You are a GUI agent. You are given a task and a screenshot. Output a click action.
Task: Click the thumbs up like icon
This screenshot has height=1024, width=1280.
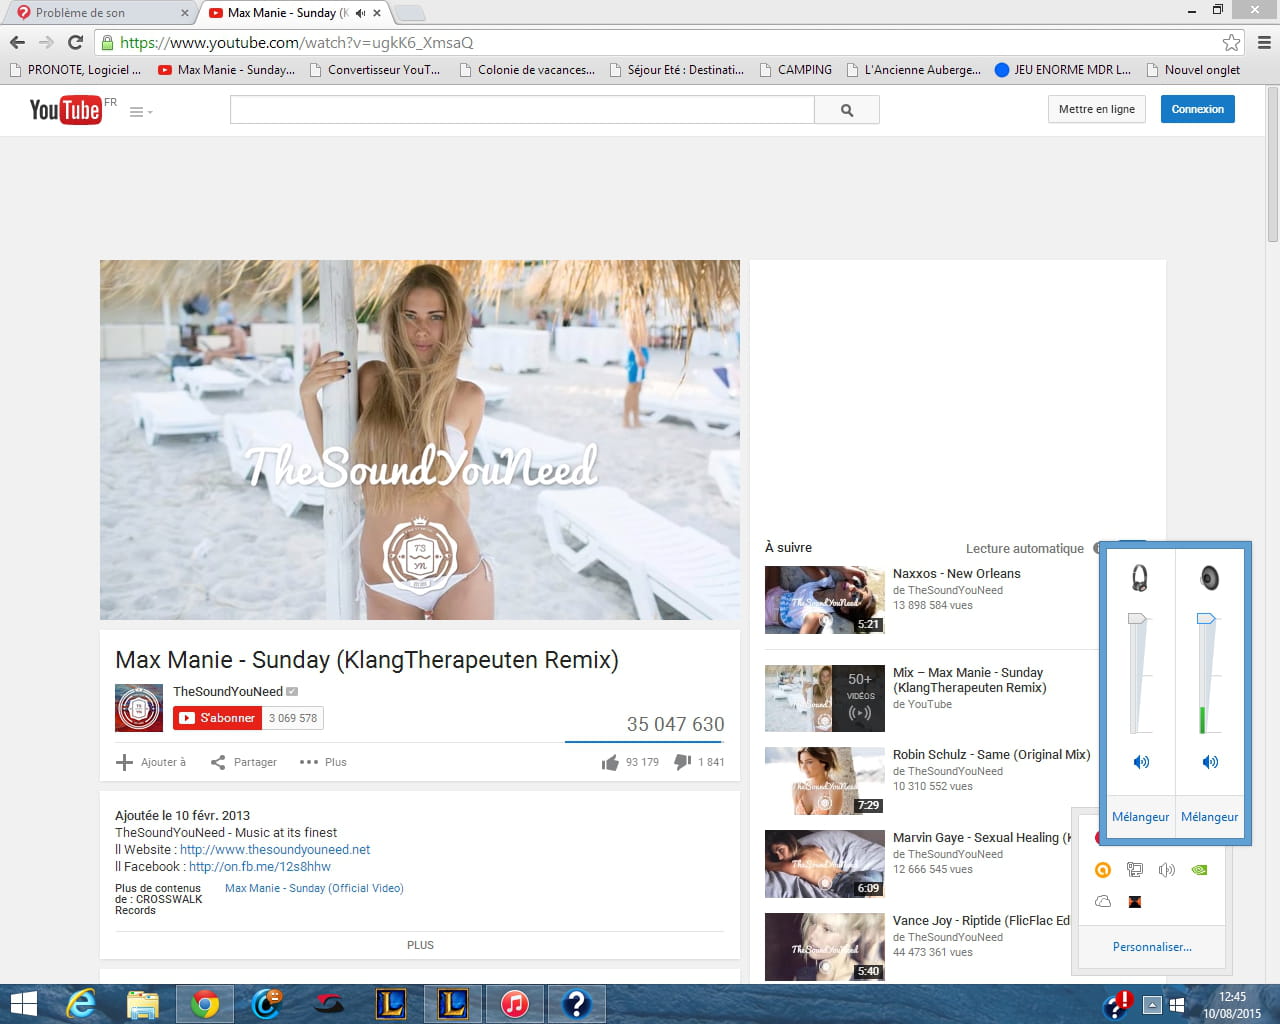pos(610,763)
